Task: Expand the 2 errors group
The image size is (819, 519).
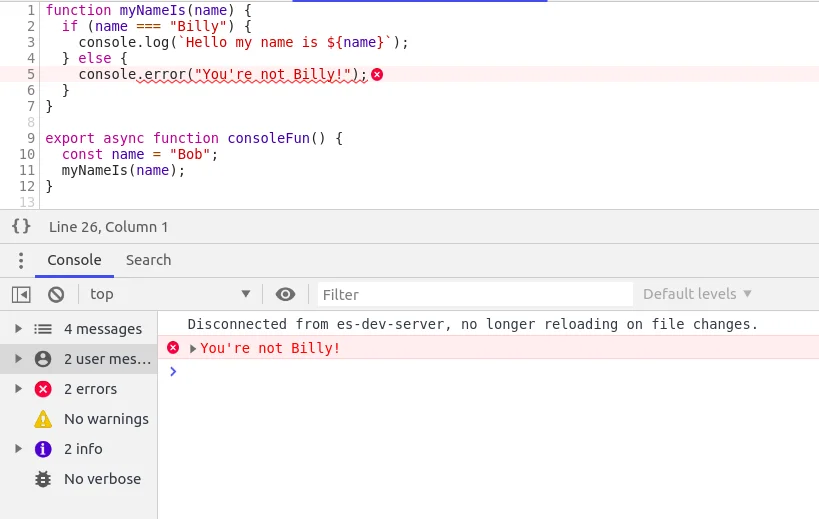Action: click(x=18, y=389)
